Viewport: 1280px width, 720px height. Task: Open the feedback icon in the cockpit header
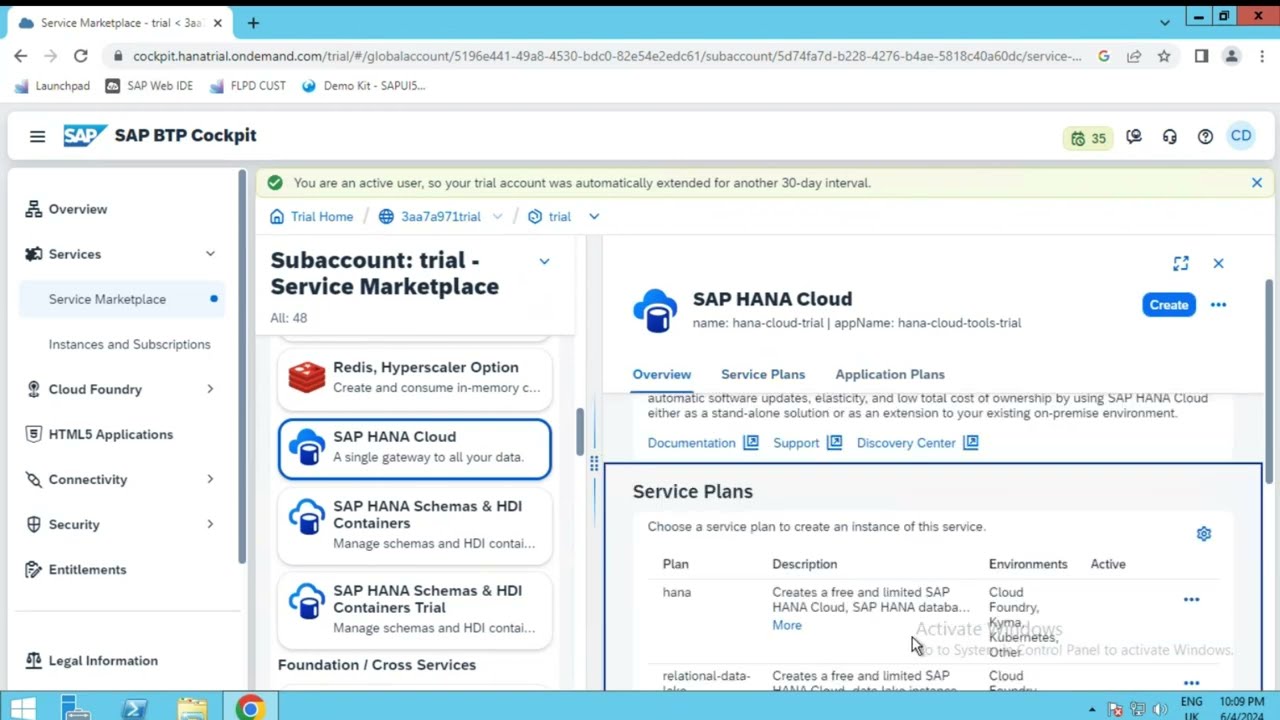1134,137
